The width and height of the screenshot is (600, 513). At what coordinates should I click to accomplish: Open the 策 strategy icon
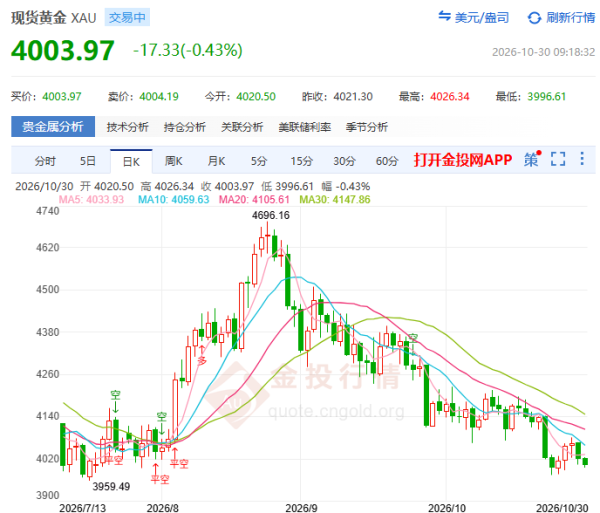pyautogui.click(x=532, y=159)
